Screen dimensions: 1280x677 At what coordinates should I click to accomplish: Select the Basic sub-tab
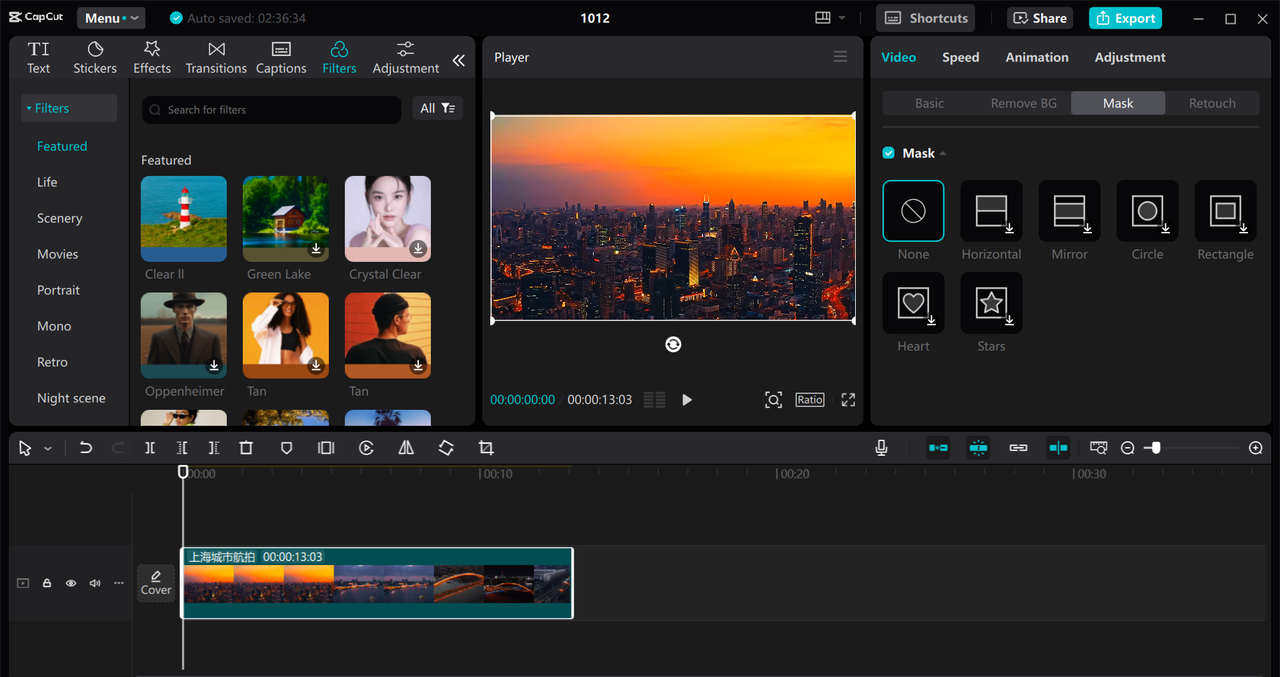click(x=929, y=103)
